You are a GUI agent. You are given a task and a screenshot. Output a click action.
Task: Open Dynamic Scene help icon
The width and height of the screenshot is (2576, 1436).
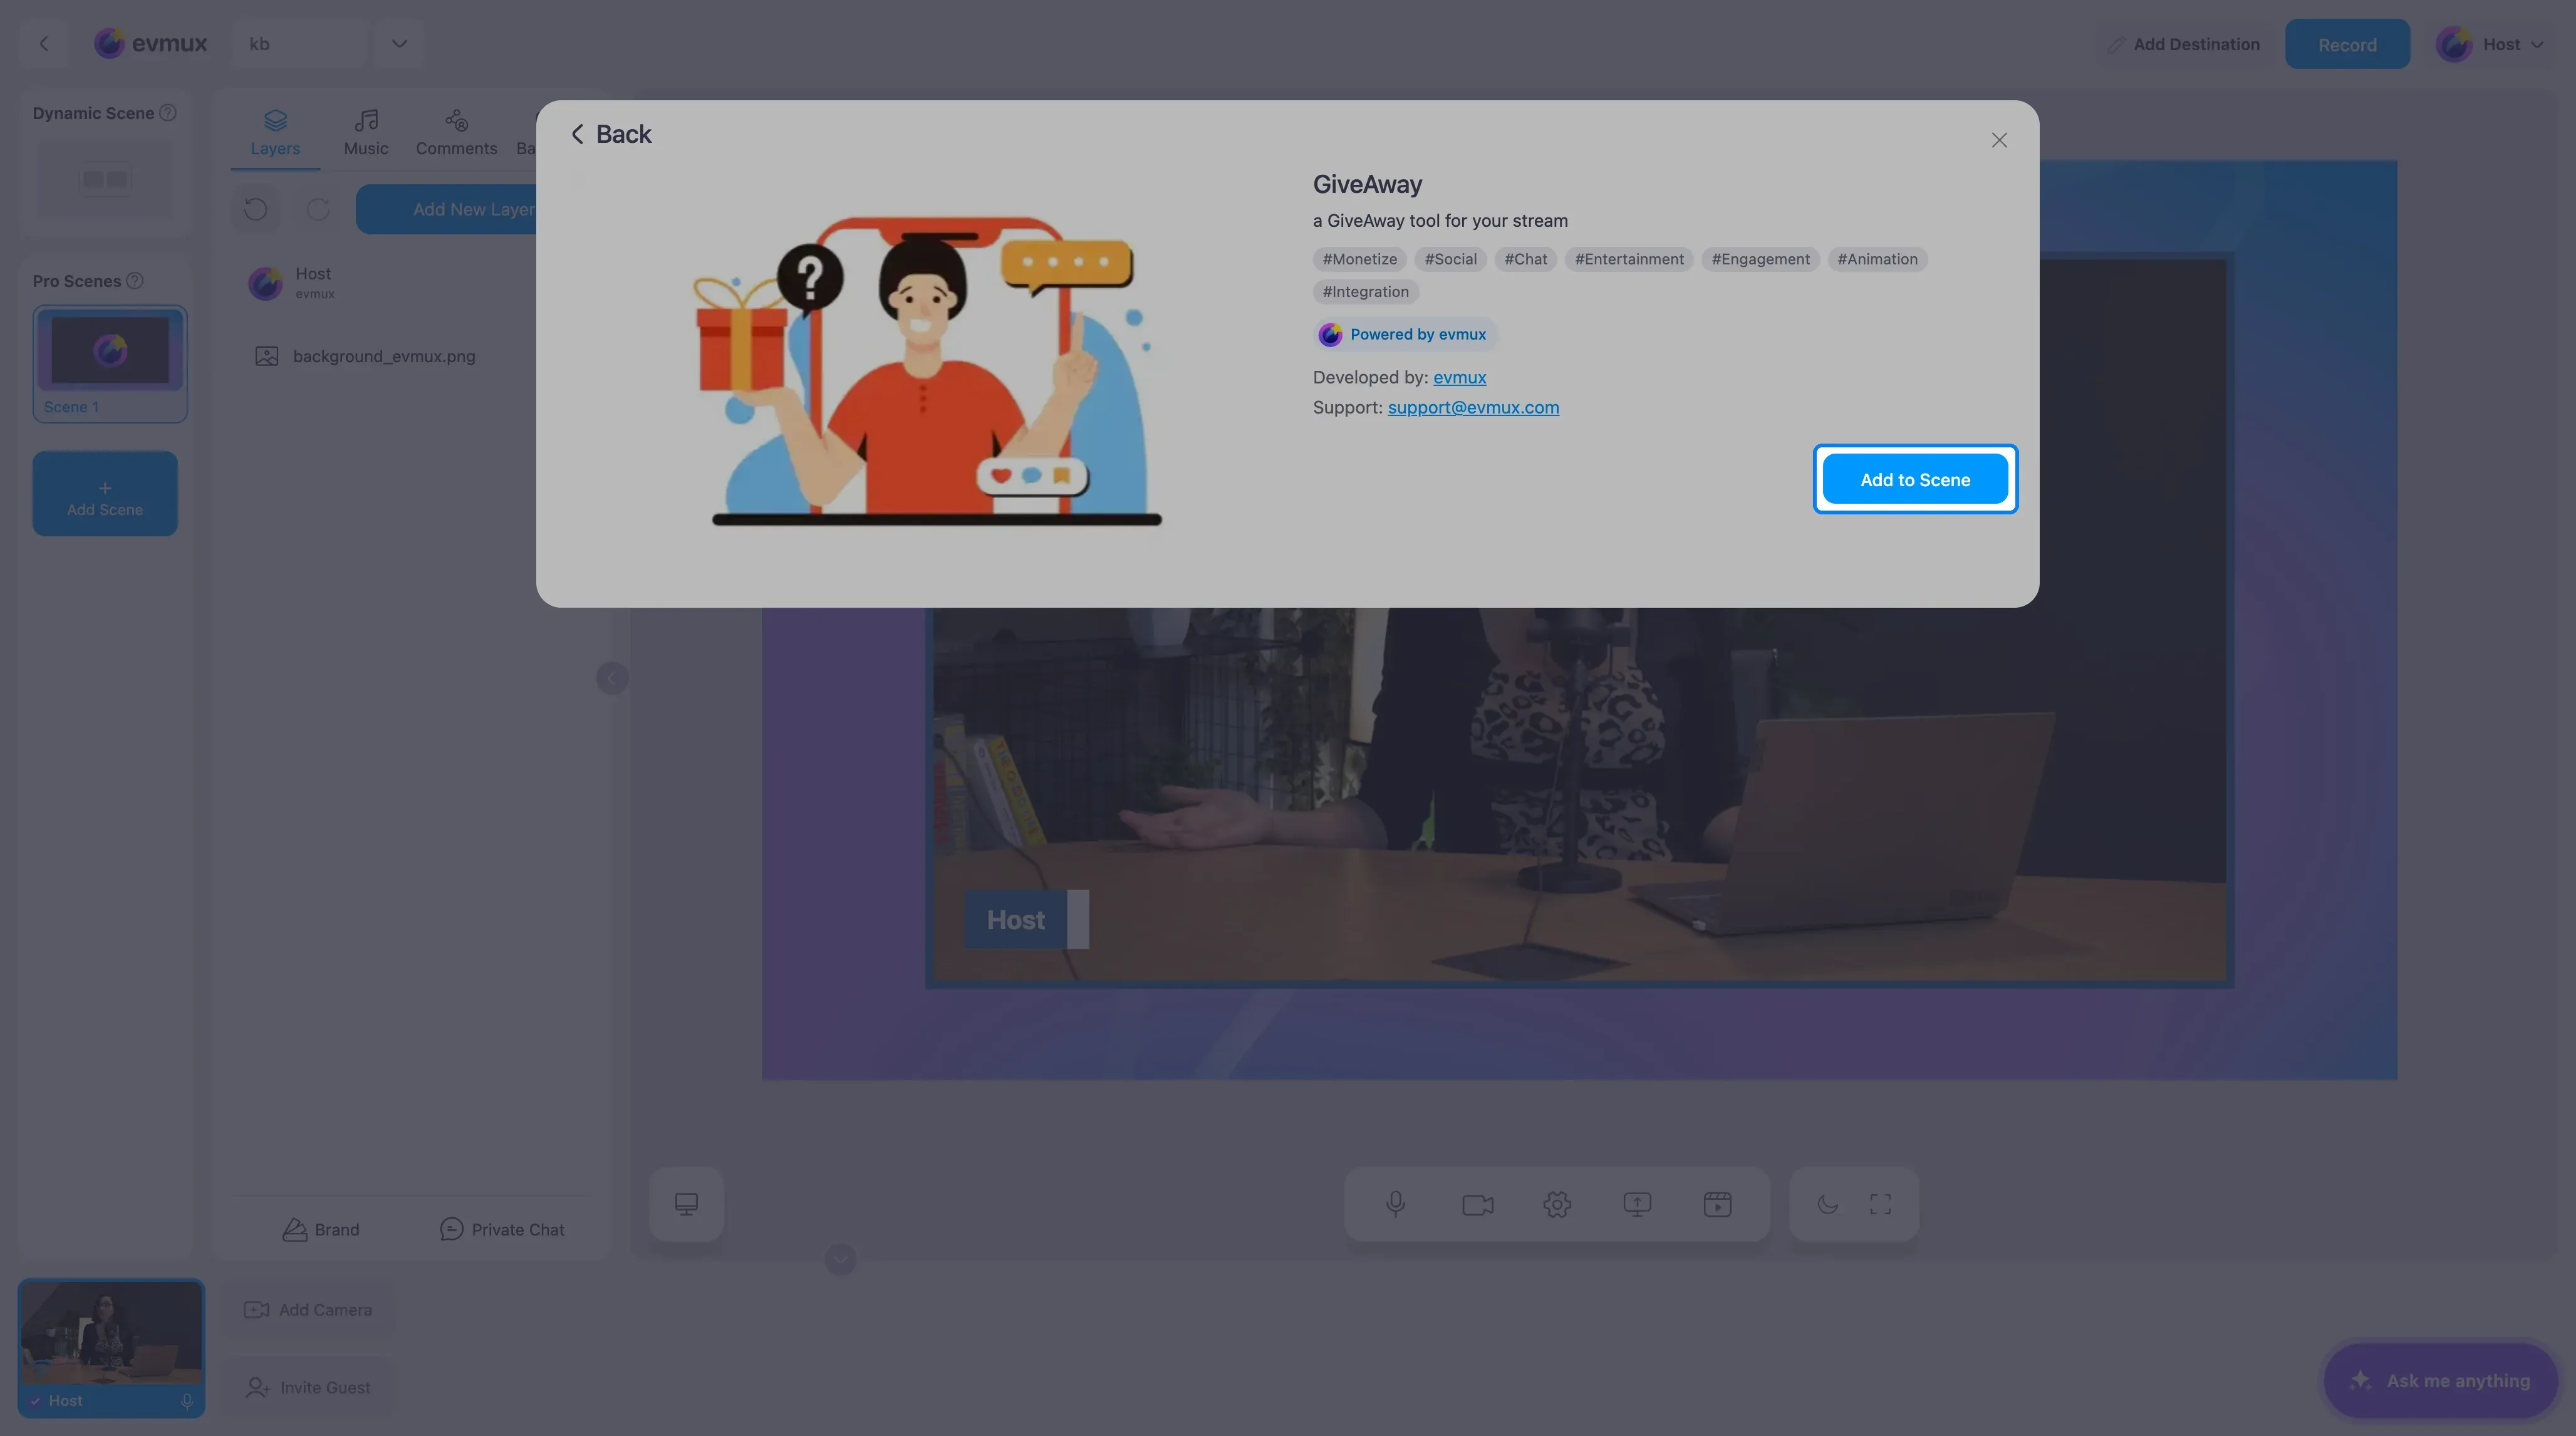click(168, 113)
